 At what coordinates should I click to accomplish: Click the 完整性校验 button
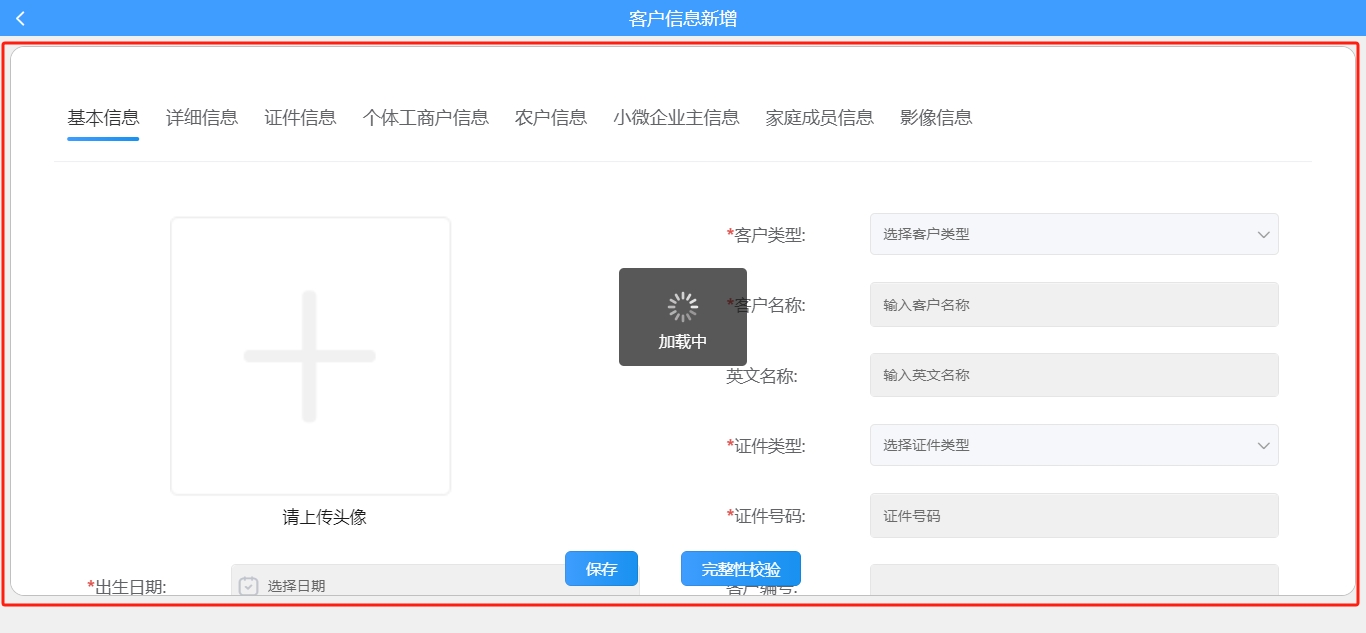point(740,568)
